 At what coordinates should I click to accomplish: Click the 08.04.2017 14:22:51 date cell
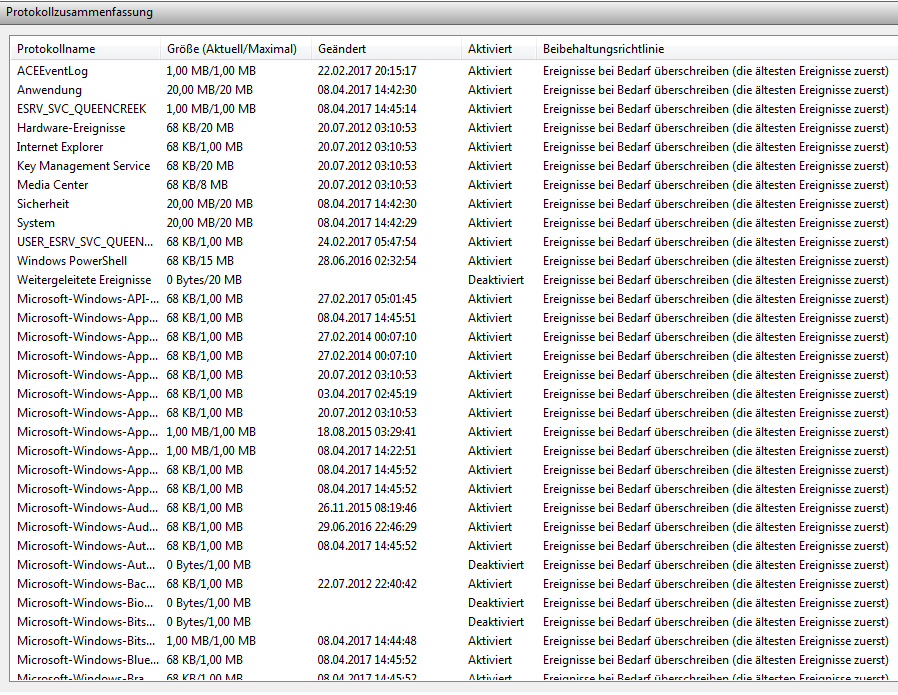[367, 451]
